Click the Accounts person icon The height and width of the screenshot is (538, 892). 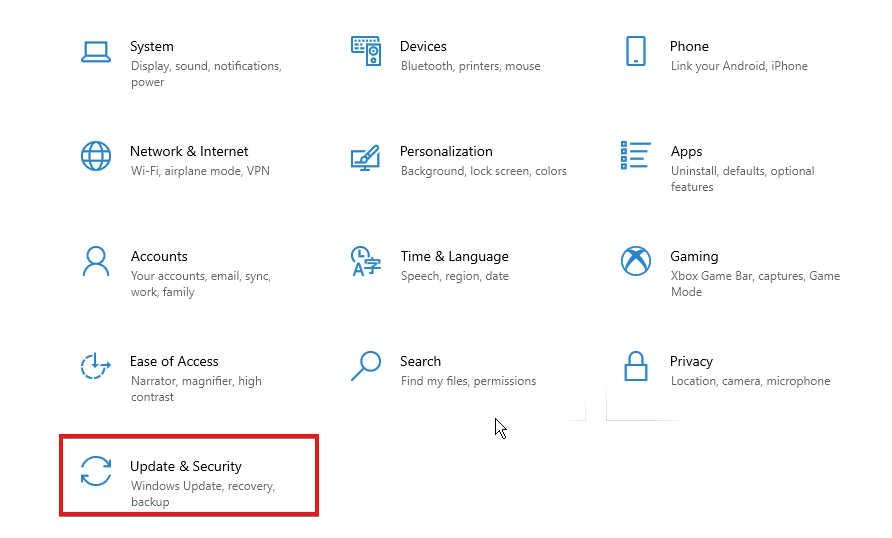tap(96, 261)
